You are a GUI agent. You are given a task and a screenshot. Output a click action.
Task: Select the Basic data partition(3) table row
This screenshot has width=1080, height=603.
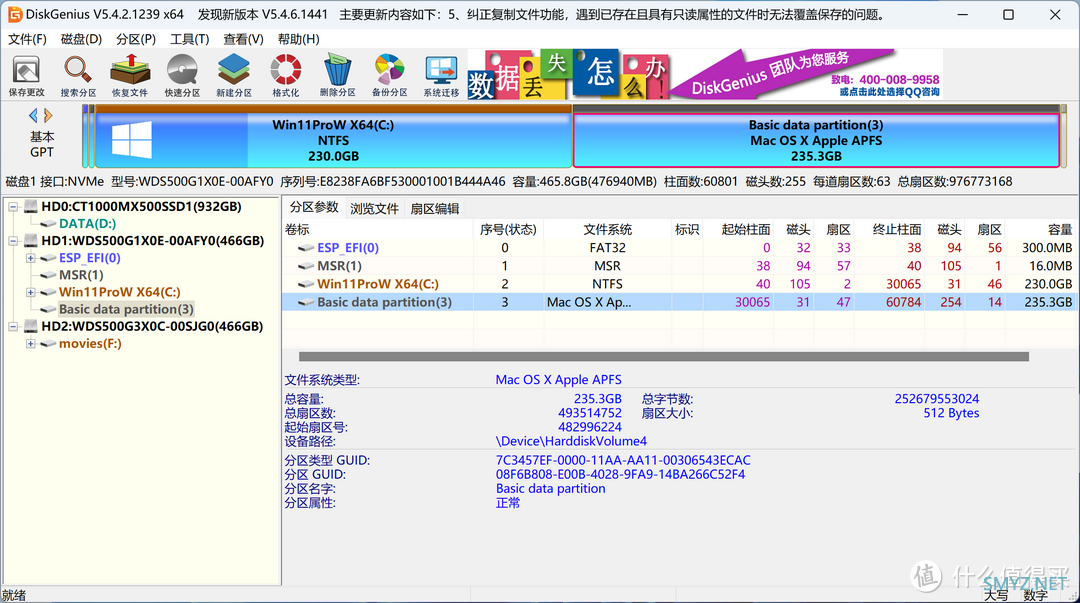tap(678, 302)
